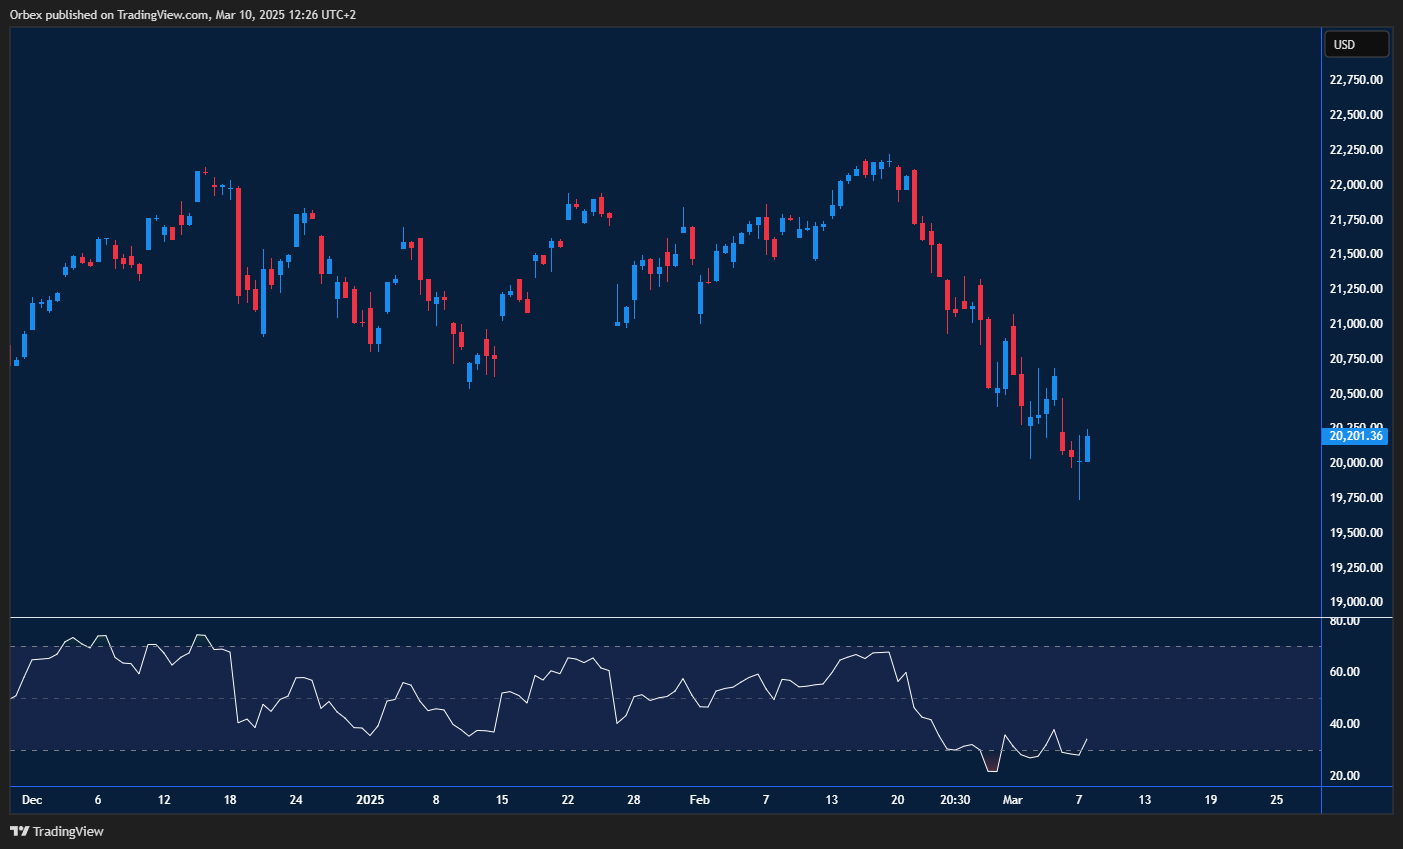1403x849 pixels.
Task: Click the 2025 year marker on the axis
Action: click(x=371, y=800)
